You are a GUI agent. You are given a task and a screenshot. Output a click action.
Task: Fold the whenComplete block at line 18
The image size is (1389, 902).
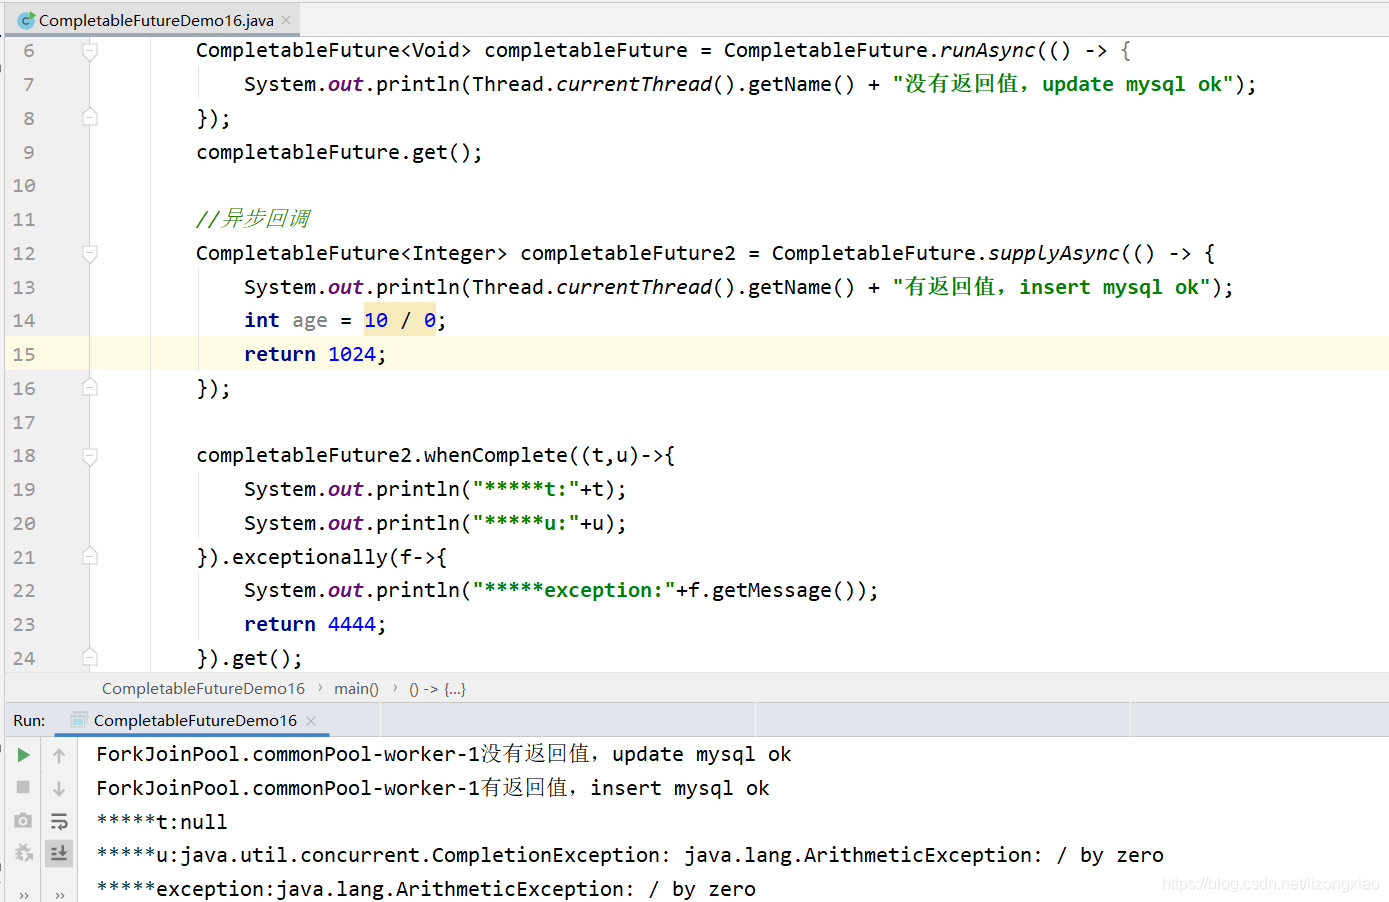tap(90, 456)
